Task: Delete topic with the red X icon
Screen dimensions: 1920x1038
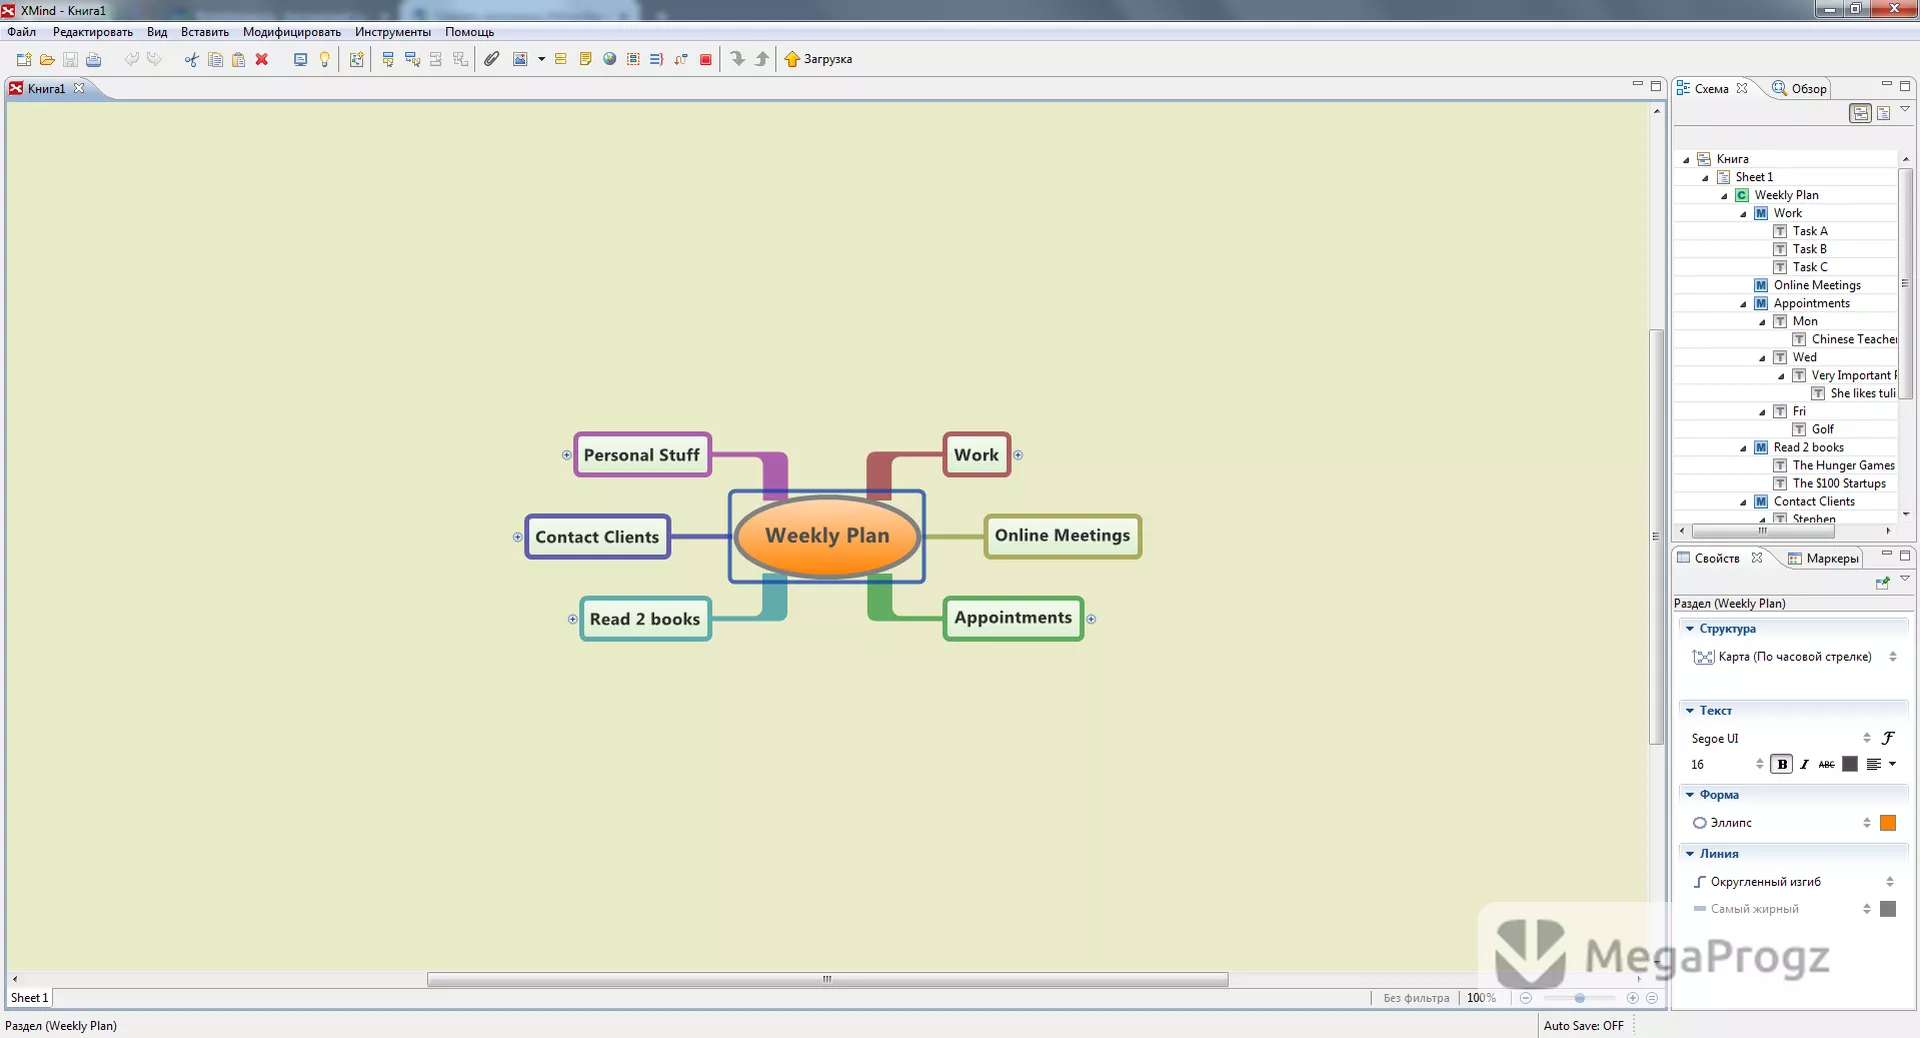Action: pos(262,59)
